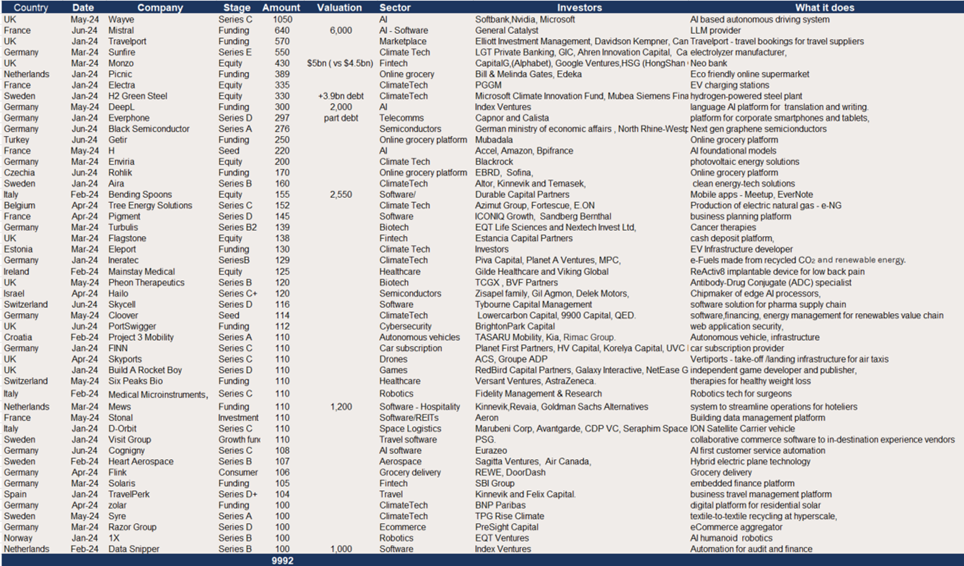Click the Country column header
This screenshot has width=964, height=566.
pyautogui.click(x=31, y=7)
